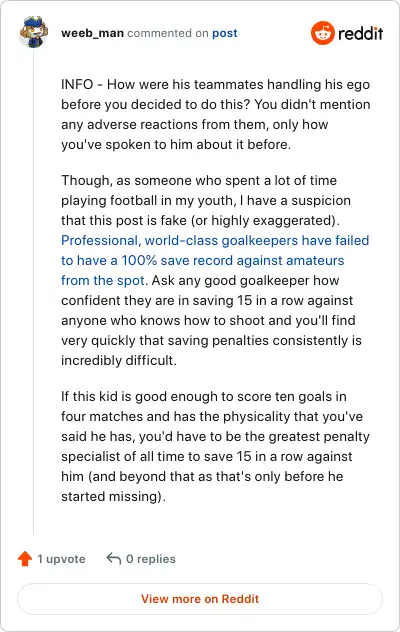Click the paragraph starting "If this kid"

(x=215, y=446)
